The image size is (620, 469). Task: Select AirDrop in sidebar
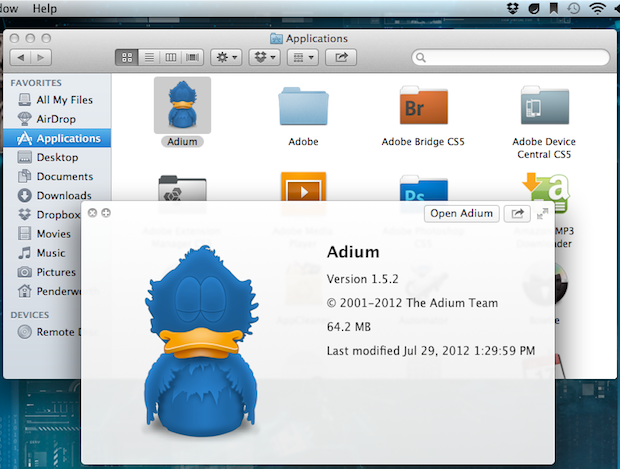click(57, 119)
